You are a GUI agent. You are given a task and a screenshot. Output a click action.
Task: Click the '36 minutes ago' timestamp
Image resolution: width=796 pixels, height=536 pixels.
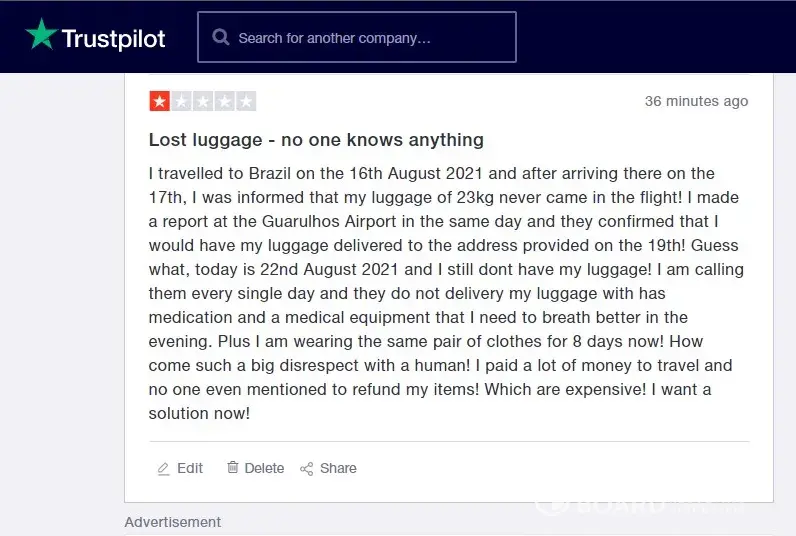pyautogui.click(x=696, y=101)
